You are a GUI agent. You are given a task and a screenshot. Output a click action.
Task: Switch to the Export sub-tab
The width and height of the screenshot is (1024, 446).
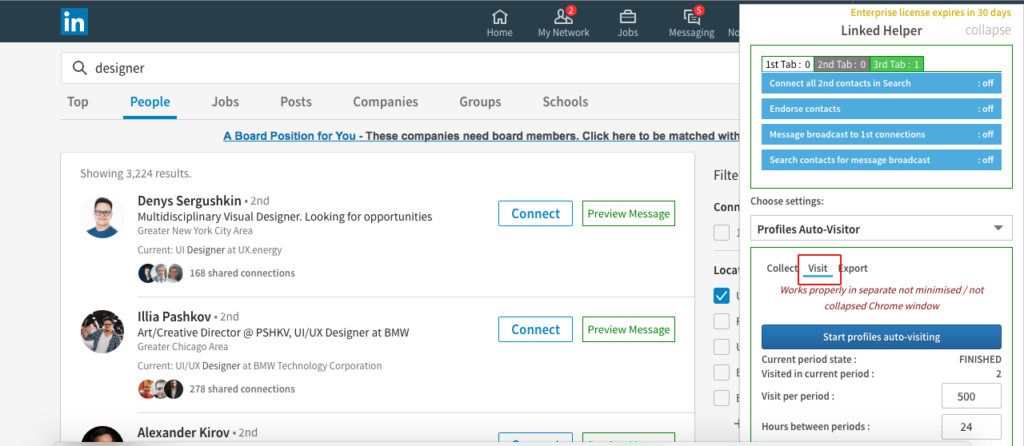(x=853, y=268)
